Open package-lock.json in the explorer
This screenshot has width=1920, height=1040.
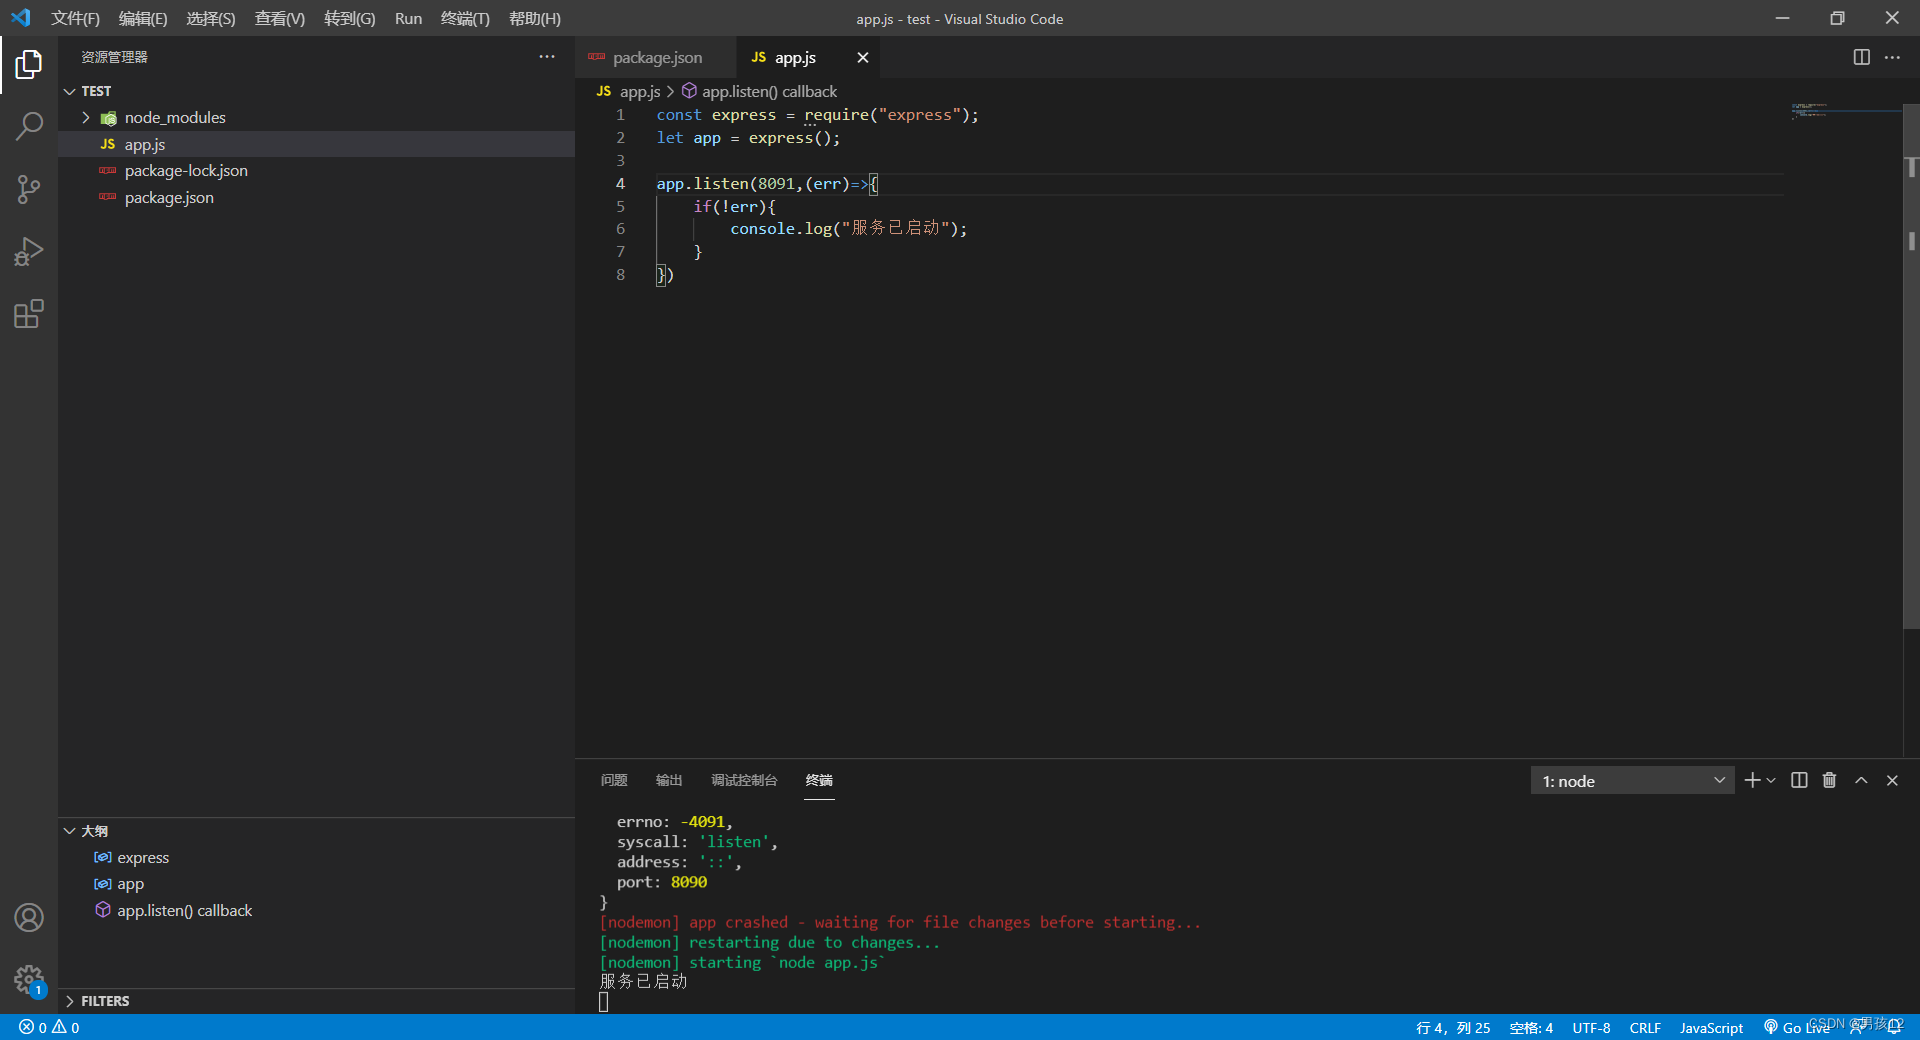(316, 171)
